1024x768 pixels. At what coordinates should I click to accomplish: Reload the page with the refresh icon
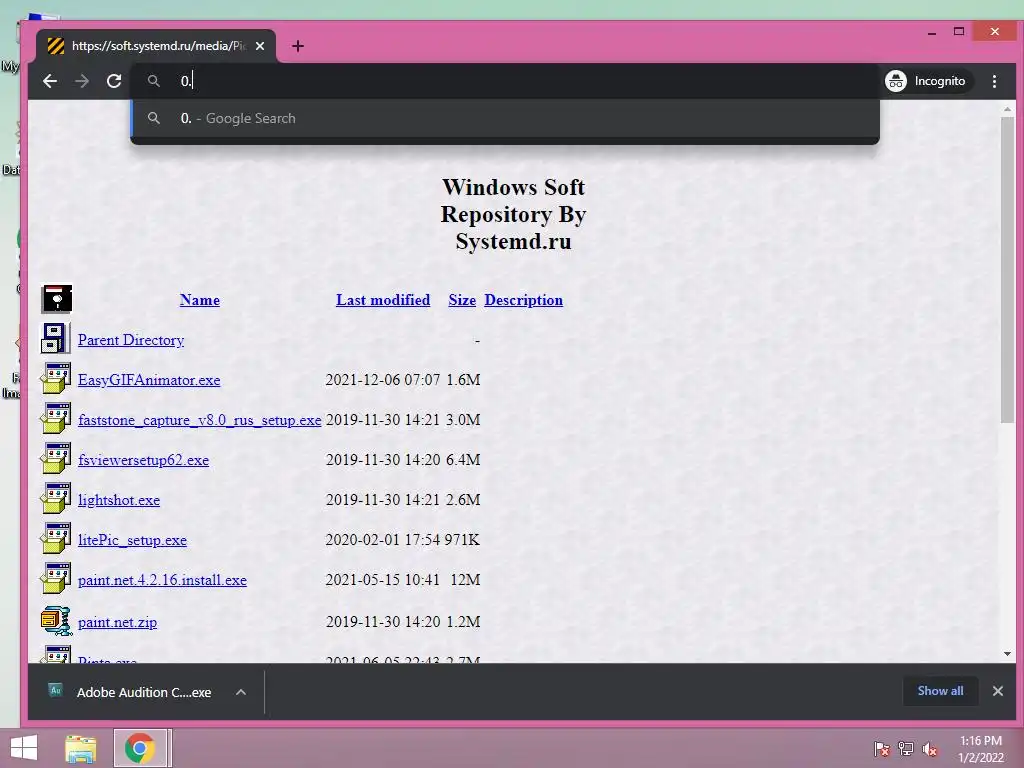(114, 81)
